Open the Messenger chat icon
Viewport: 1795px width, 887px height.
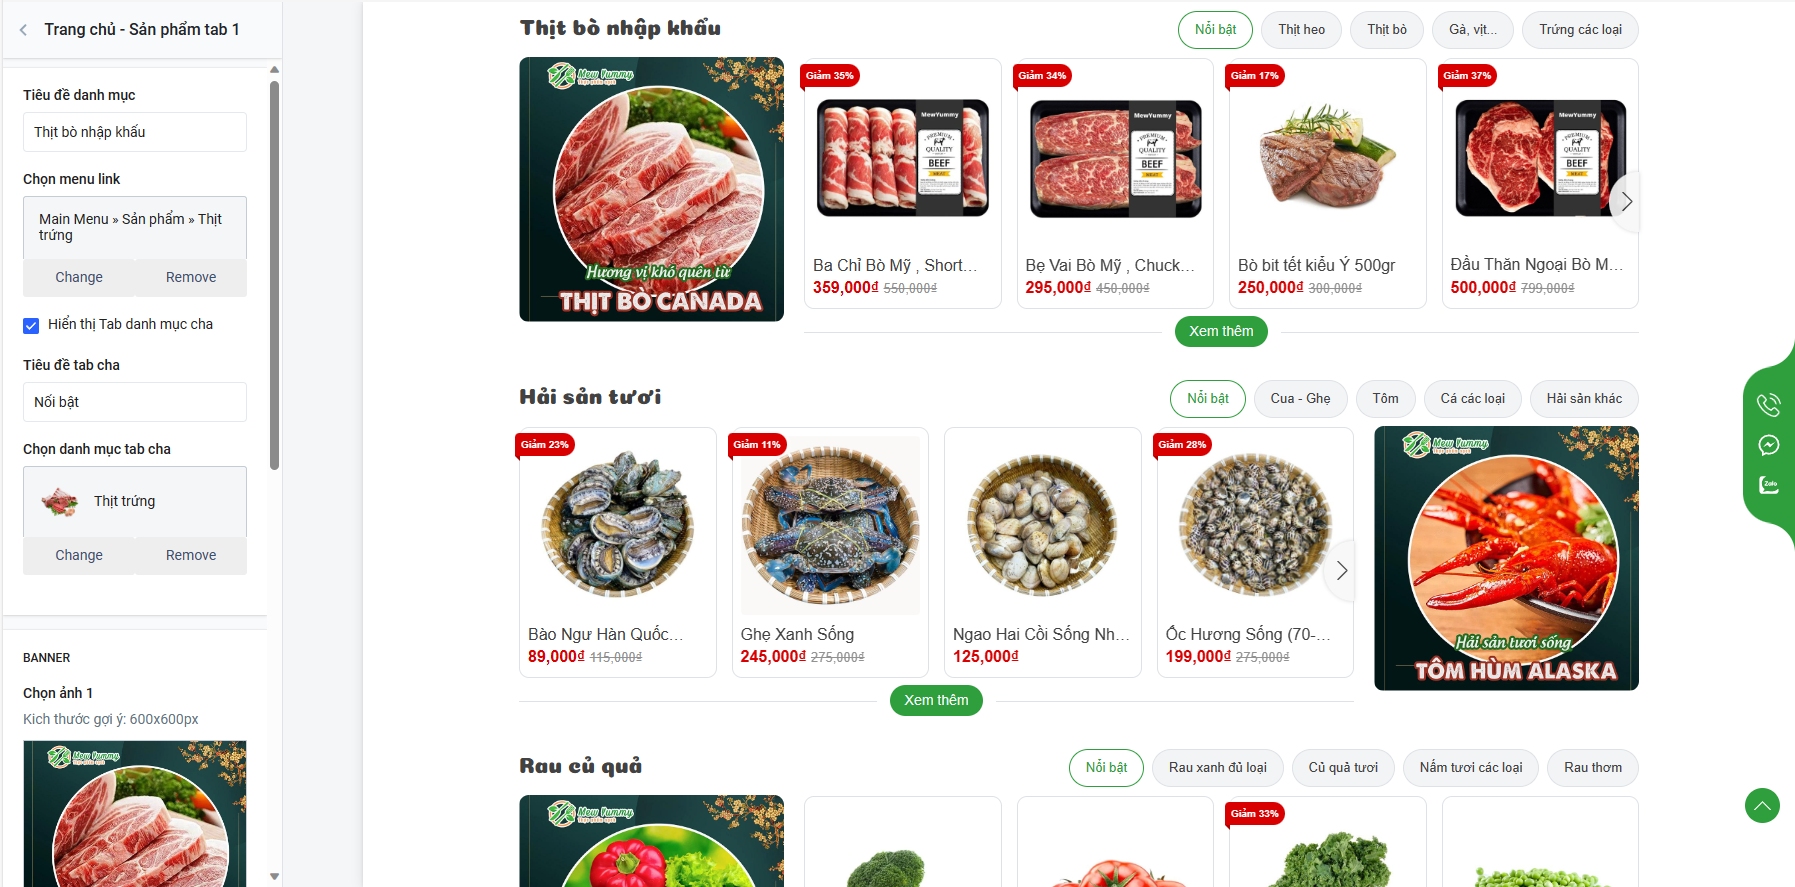[1768, 445]
